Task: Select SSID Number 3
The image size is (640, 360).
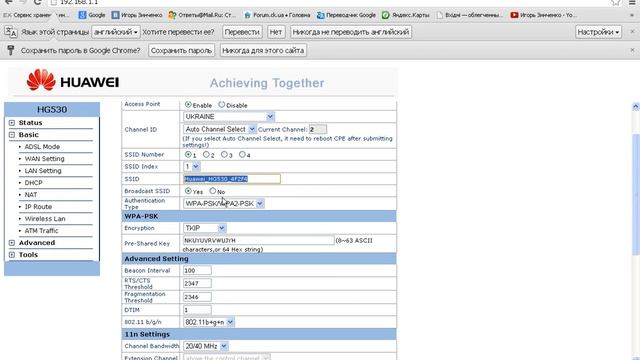Action: 224,155
